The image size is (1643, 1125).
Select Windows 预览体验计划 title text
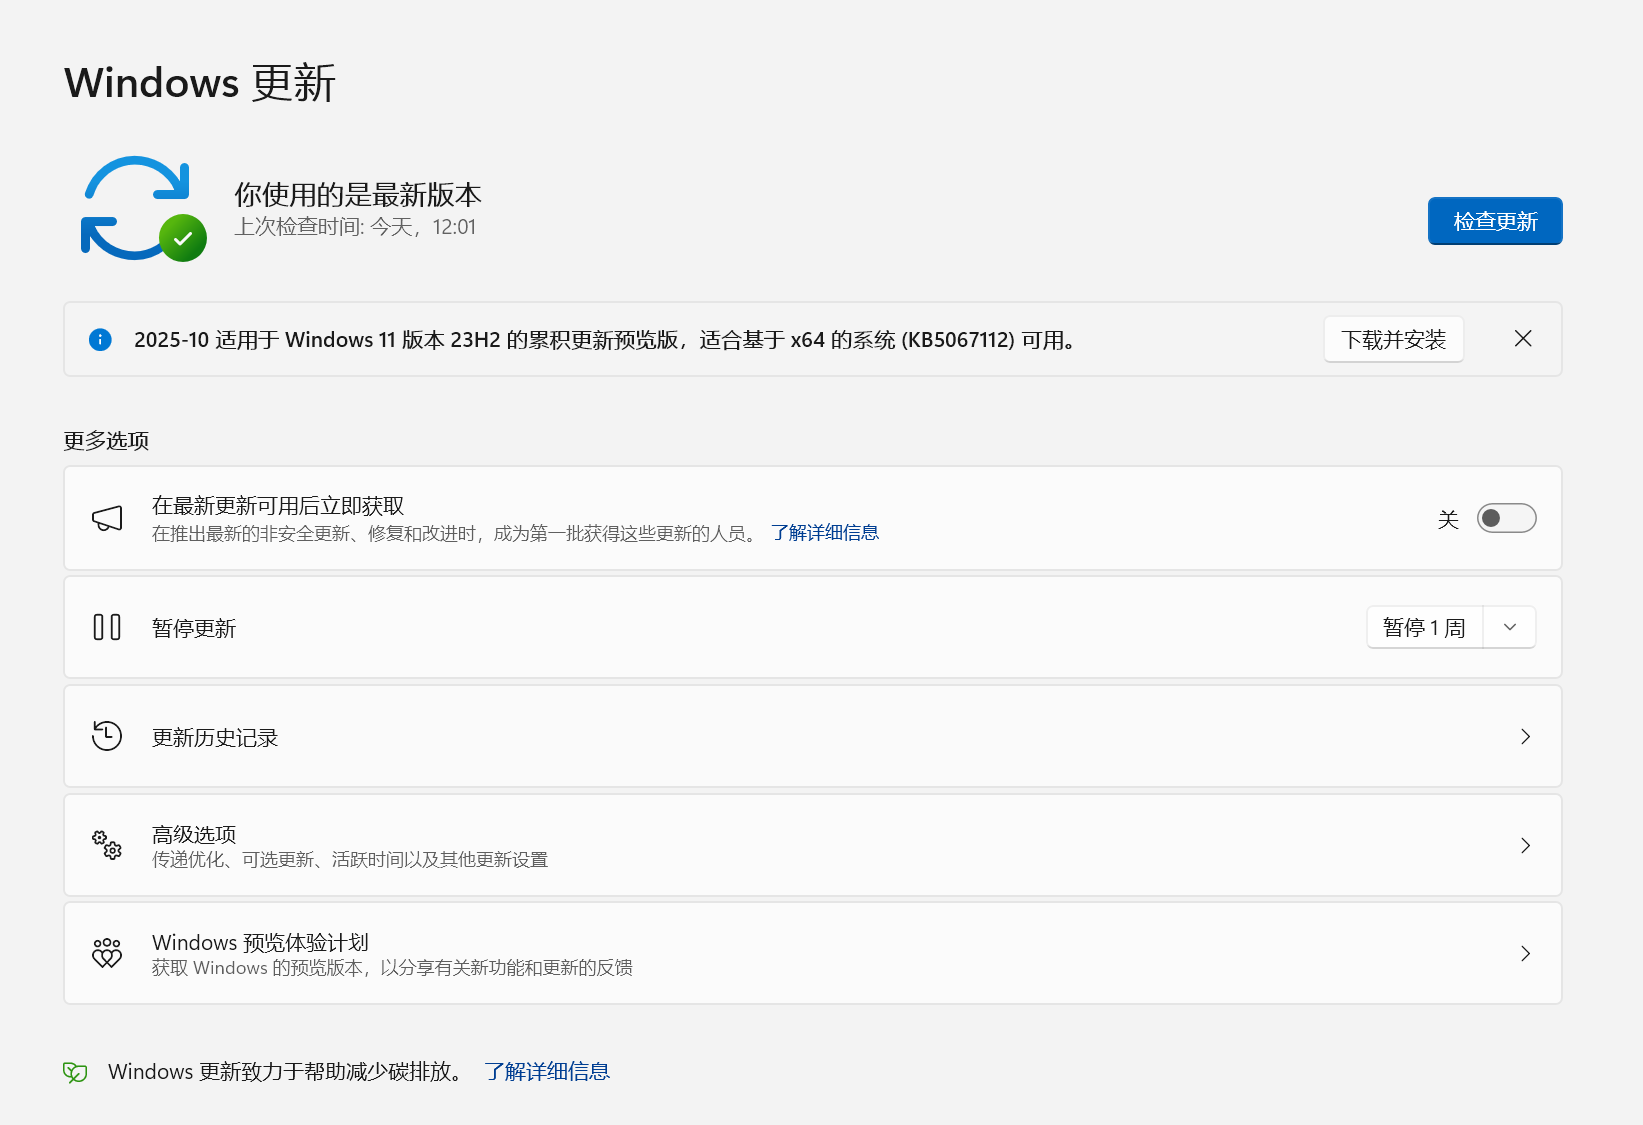[260, 942]
